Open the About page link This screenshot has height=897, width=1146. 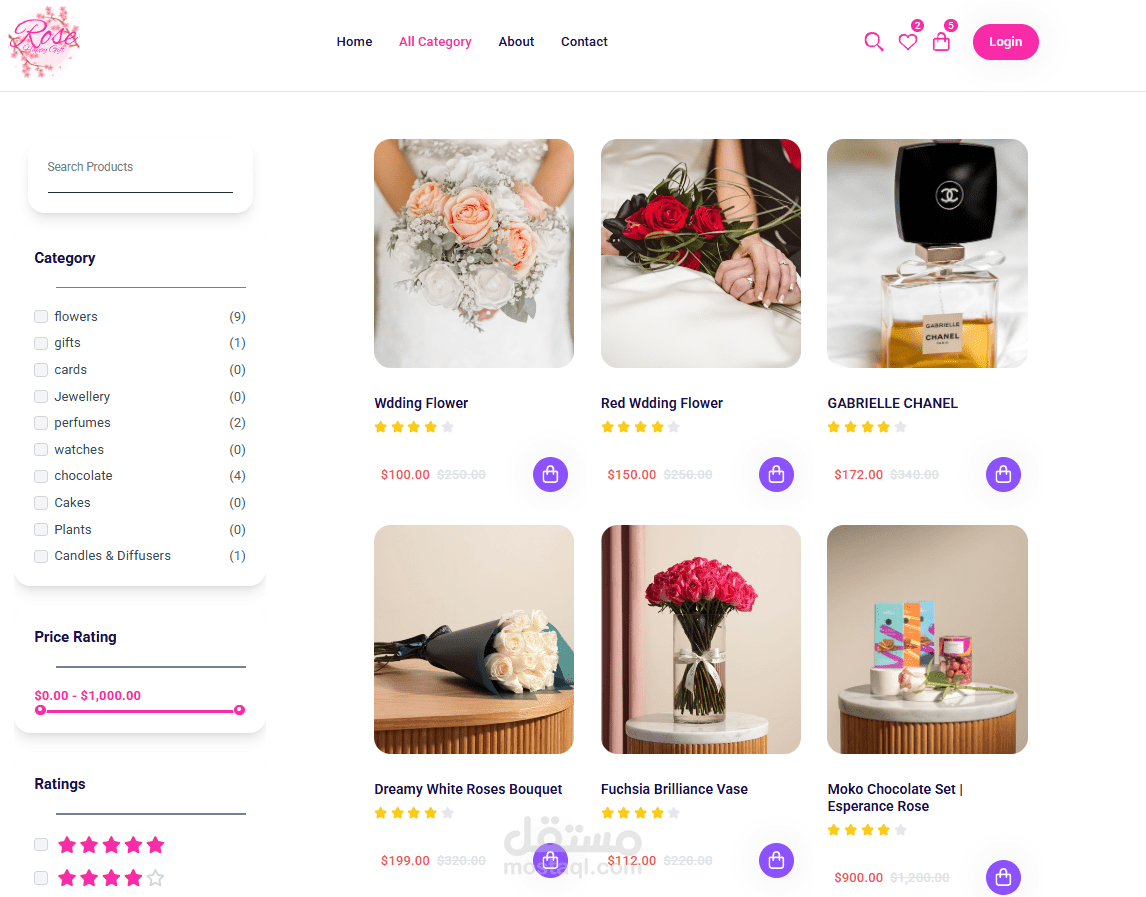point(516,42)
